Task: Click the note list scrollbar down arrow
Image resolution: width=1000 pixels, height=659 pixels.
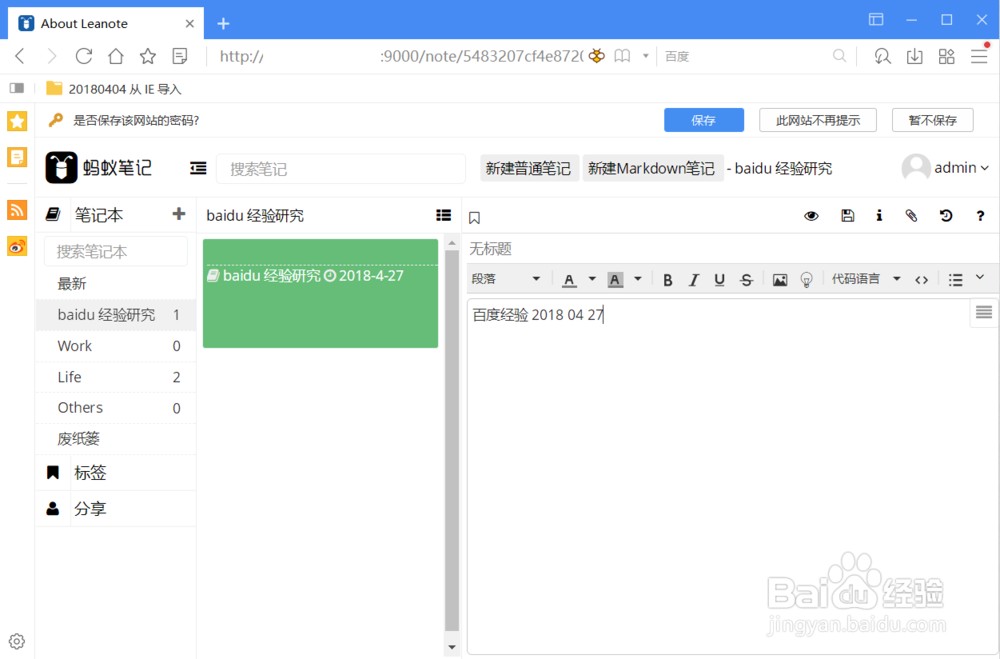Action: (452, 648)
